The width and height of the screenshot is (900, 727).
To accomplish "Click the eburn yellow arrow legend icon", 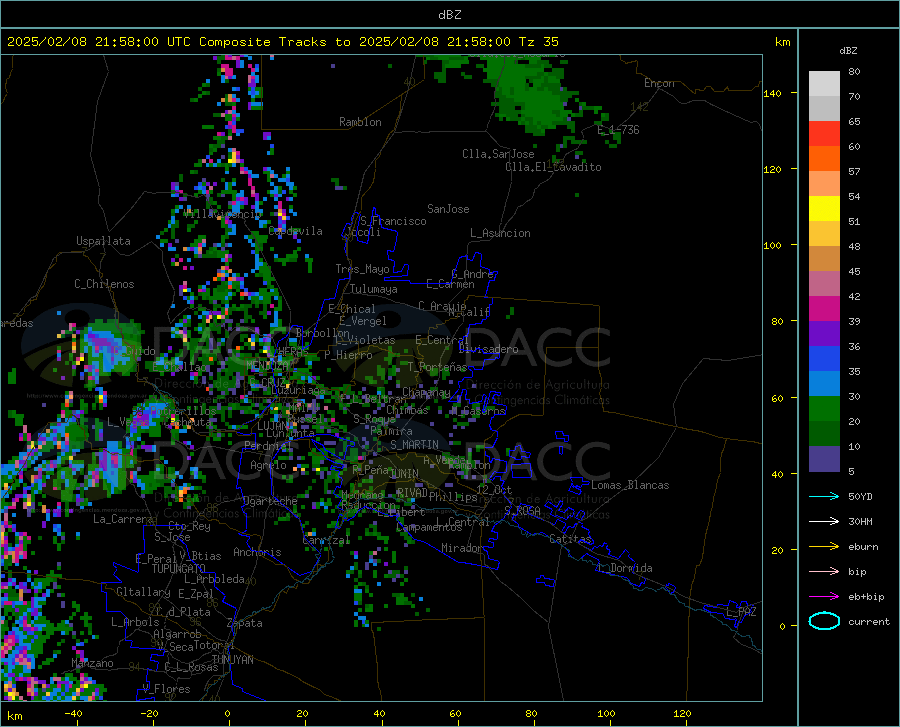I will coord(824,546).
